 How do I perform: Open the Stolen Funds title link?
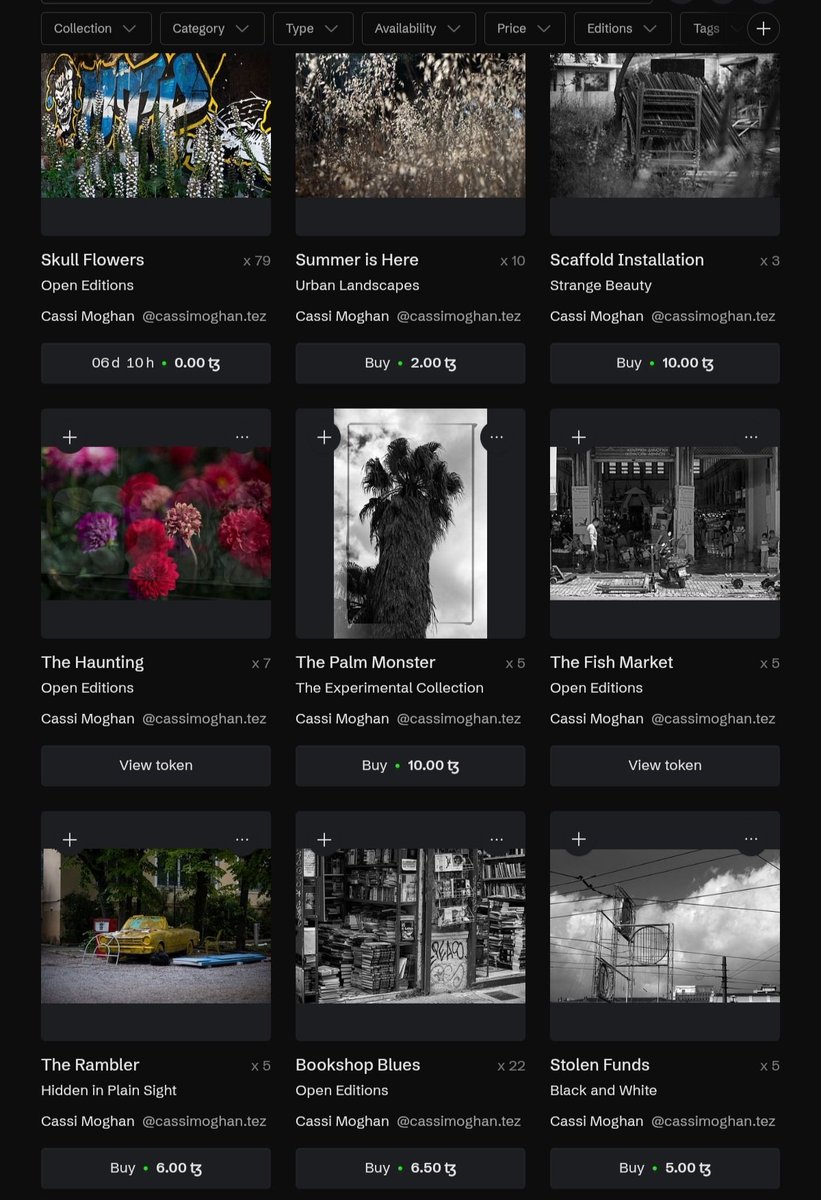pos(600,1065)
